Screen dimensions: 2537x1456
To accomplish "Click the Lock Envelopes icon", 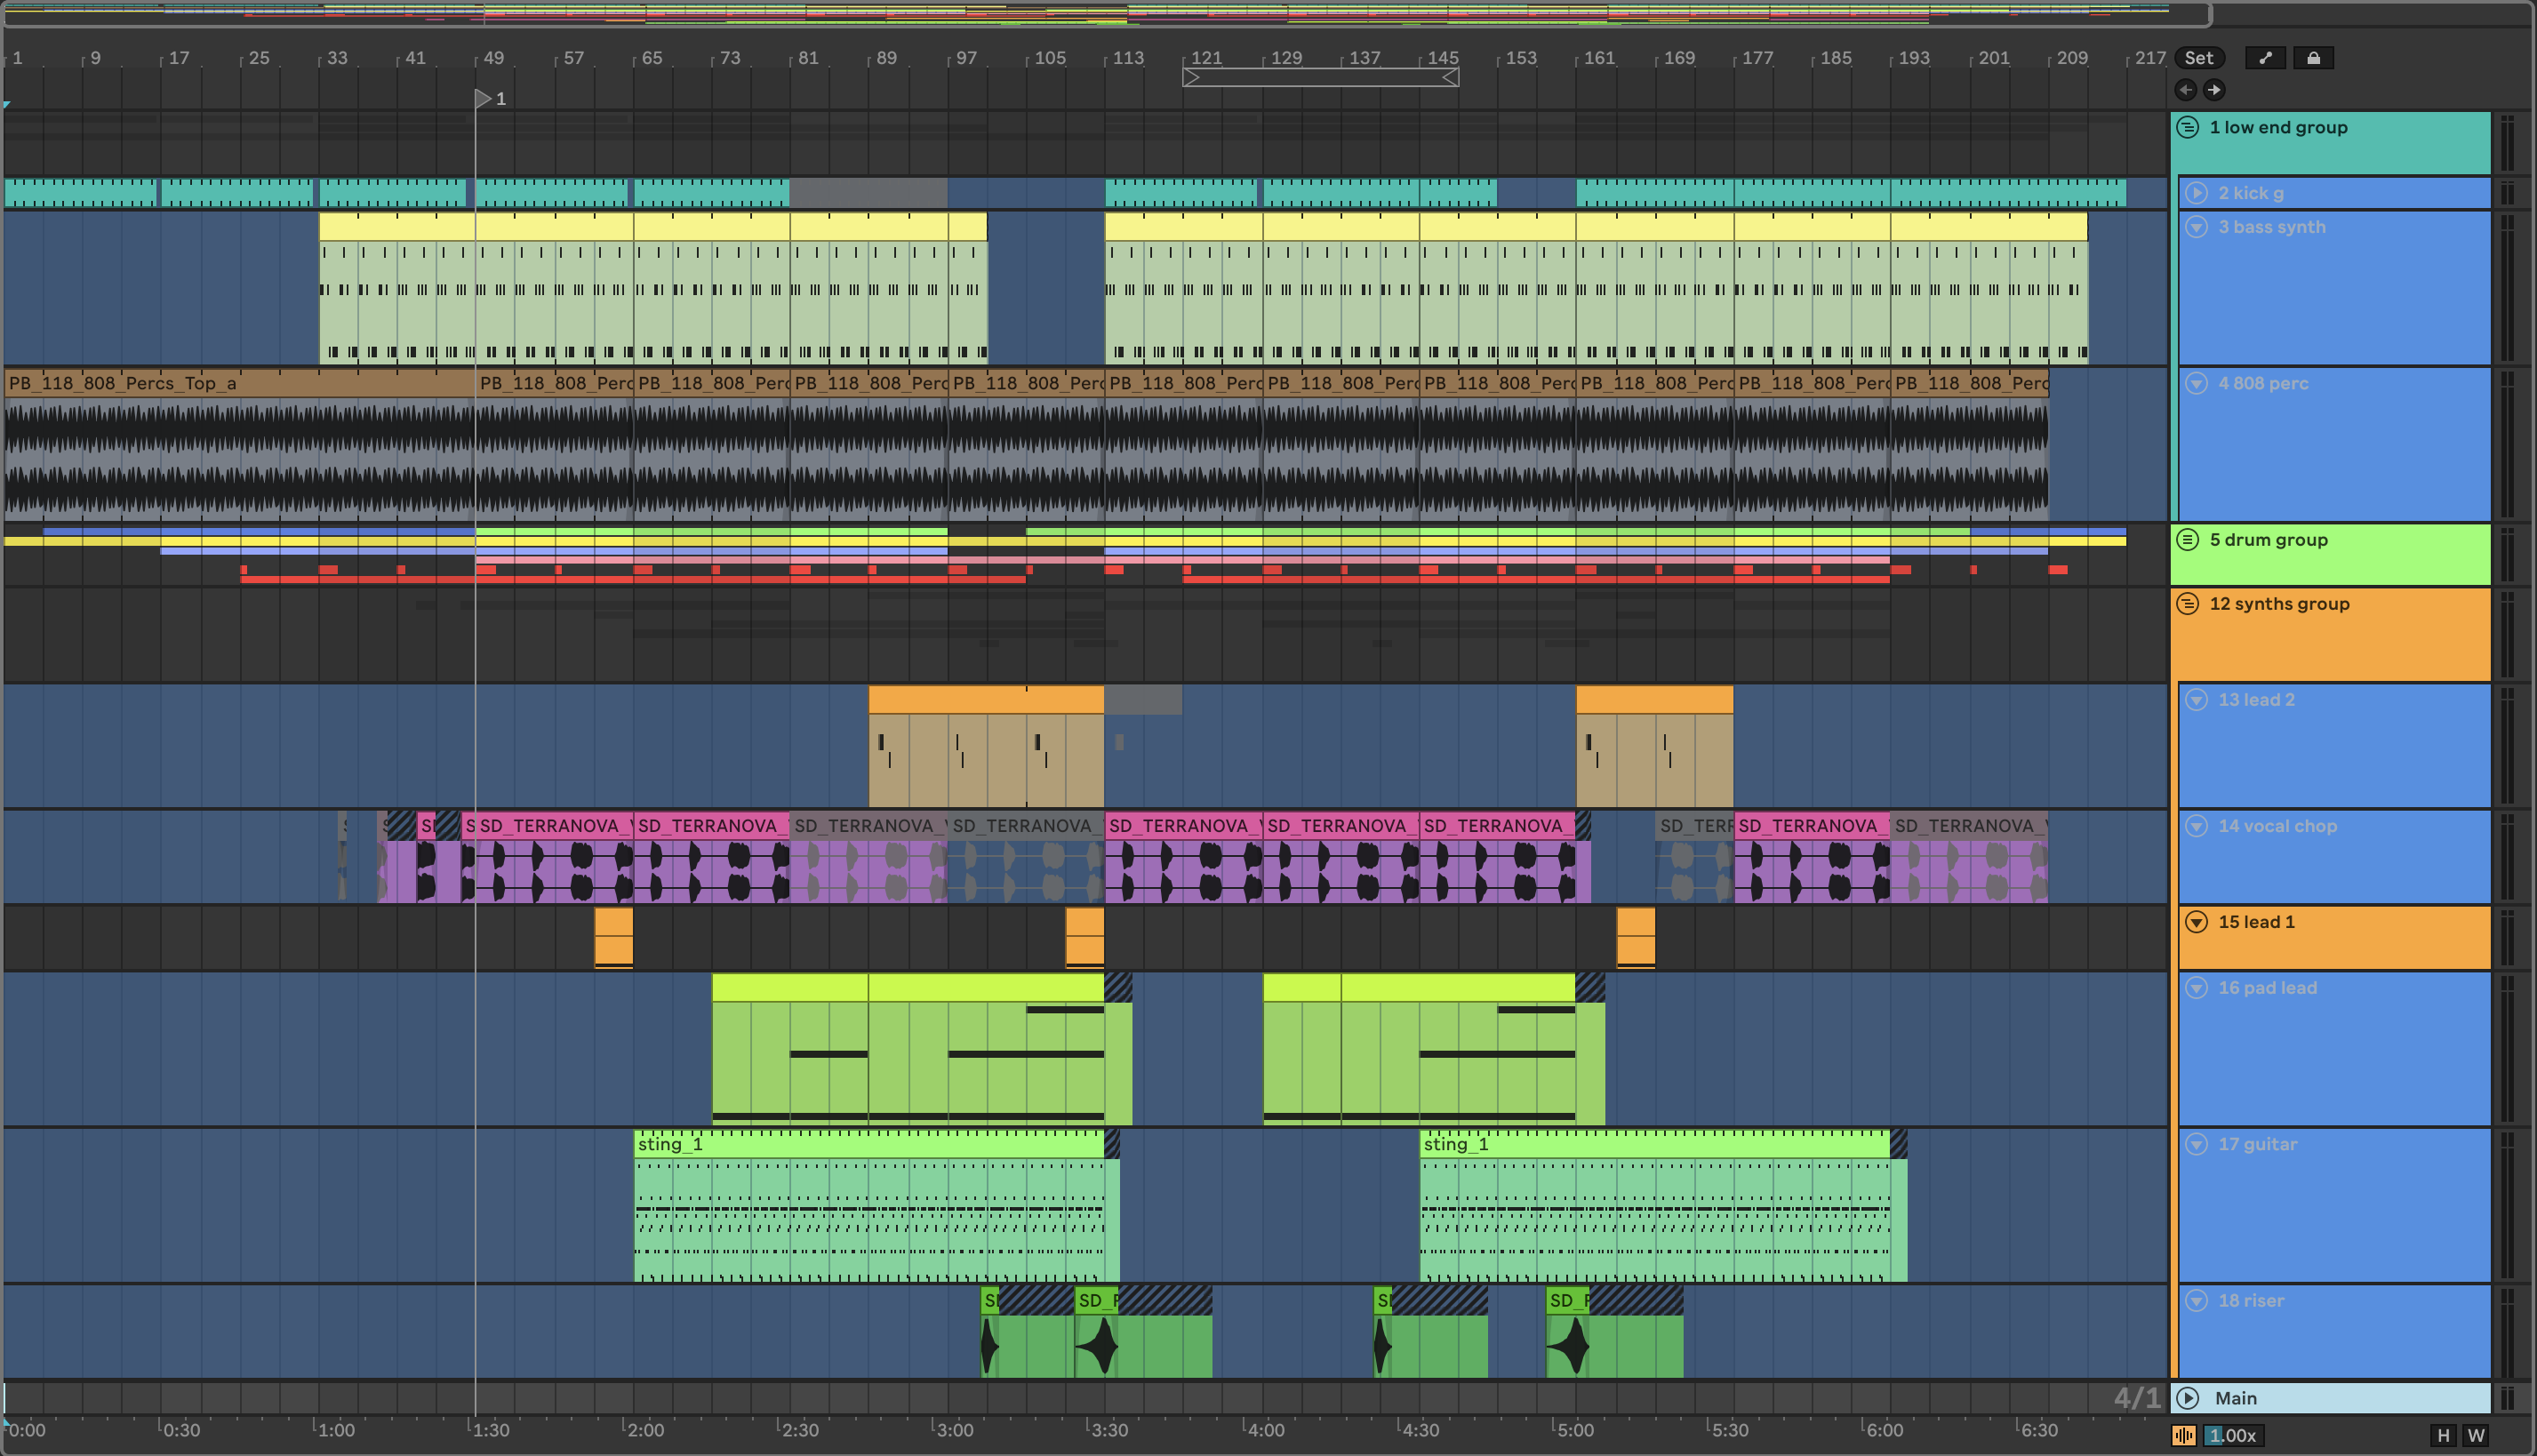I will point(2313,58).
